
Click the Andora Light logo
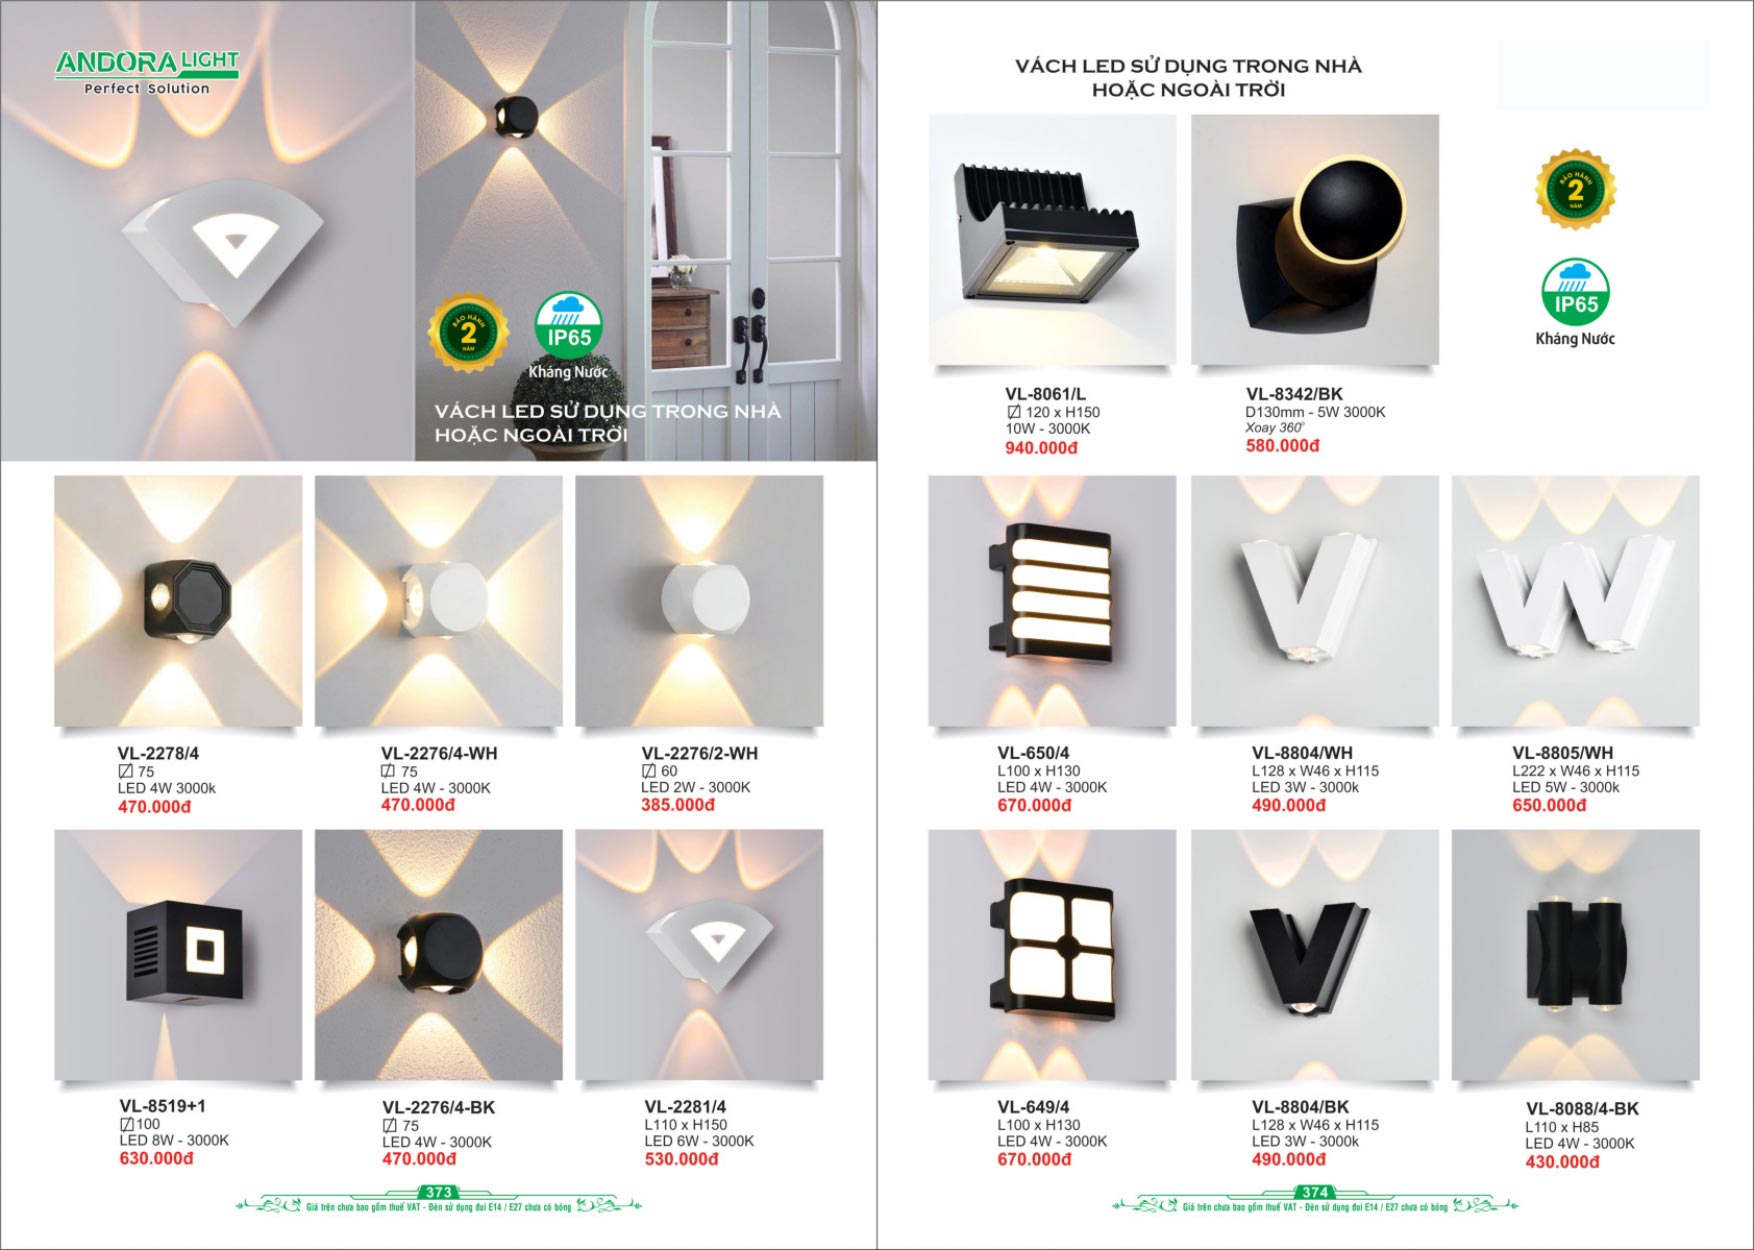pyautogui.click(x=147, y=72)
